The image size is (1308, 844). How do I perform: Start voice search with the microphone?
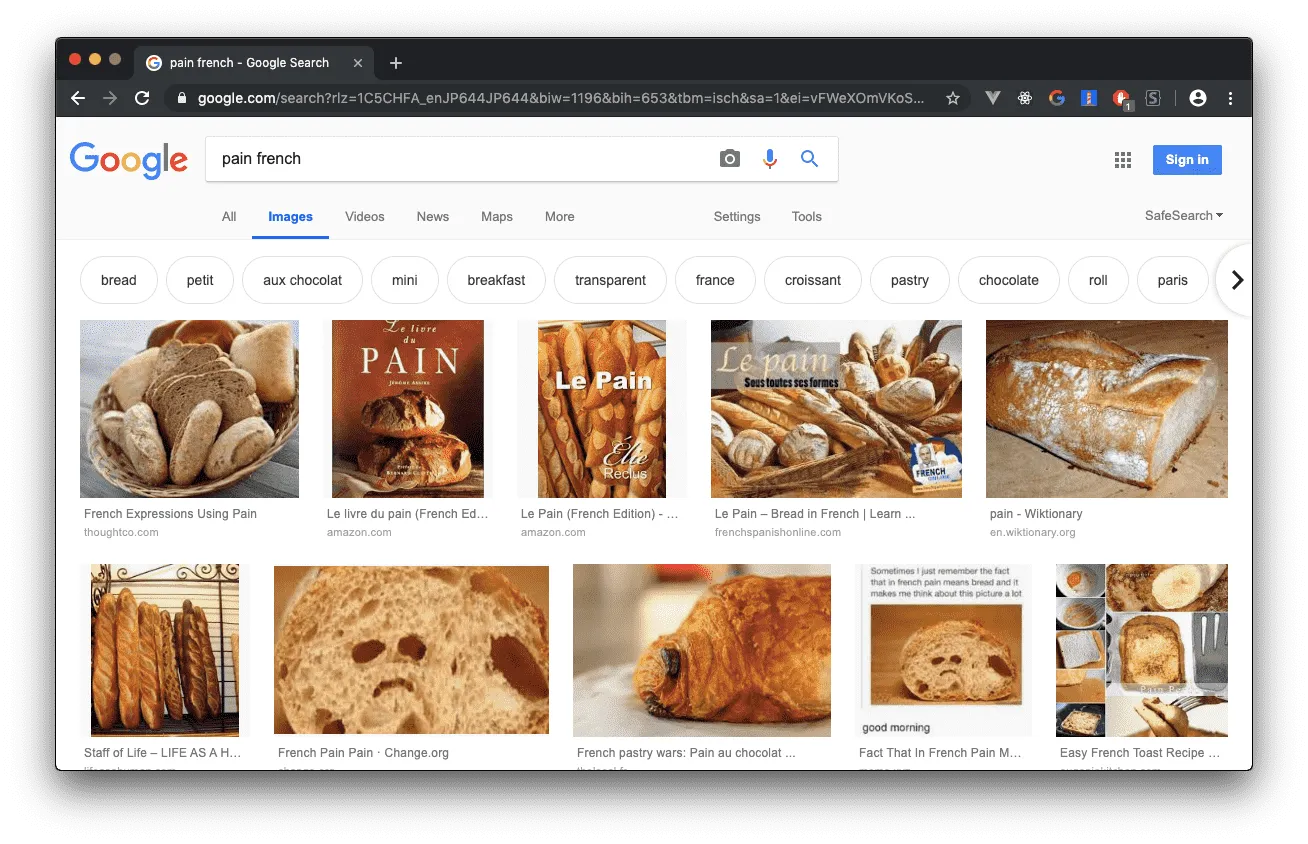coord(770,159)
